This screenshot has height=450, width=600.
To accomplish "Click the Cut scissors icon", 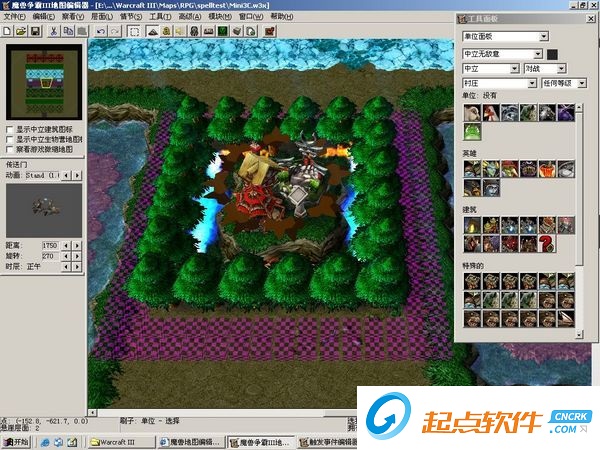I will [54, 31].
